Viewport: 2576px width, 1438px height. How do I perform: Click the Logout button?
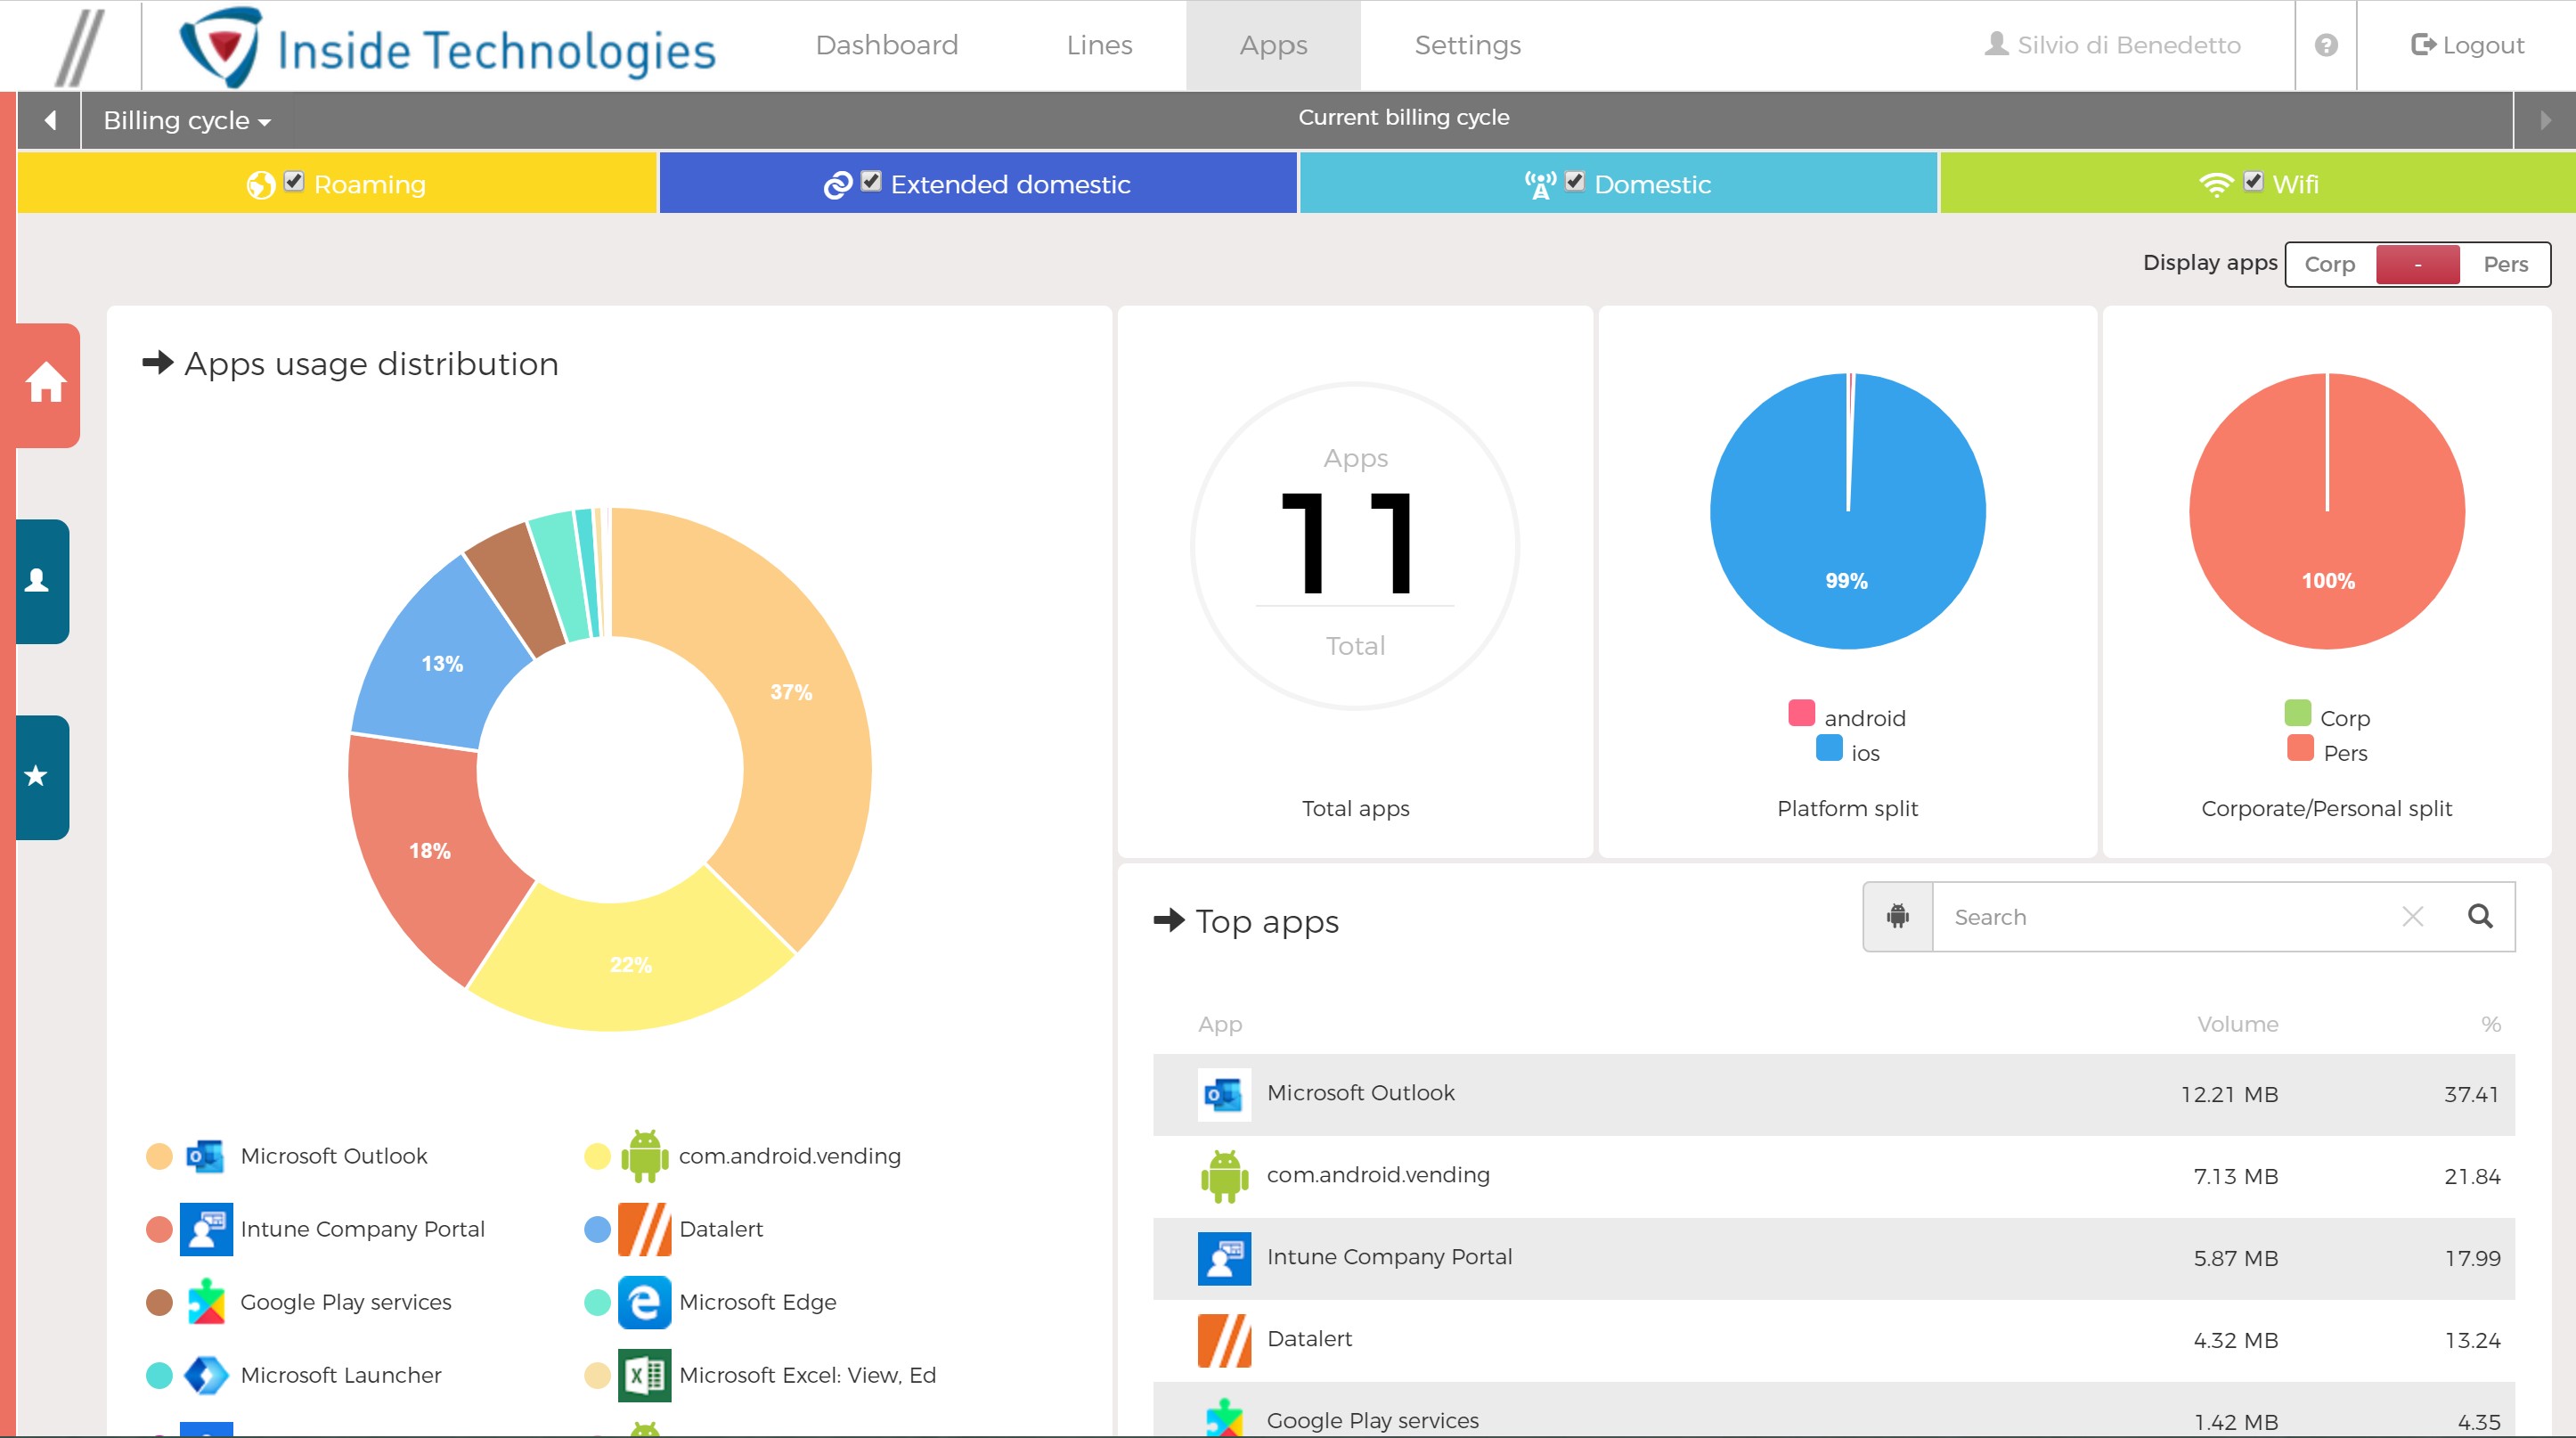pos(2468,45)
